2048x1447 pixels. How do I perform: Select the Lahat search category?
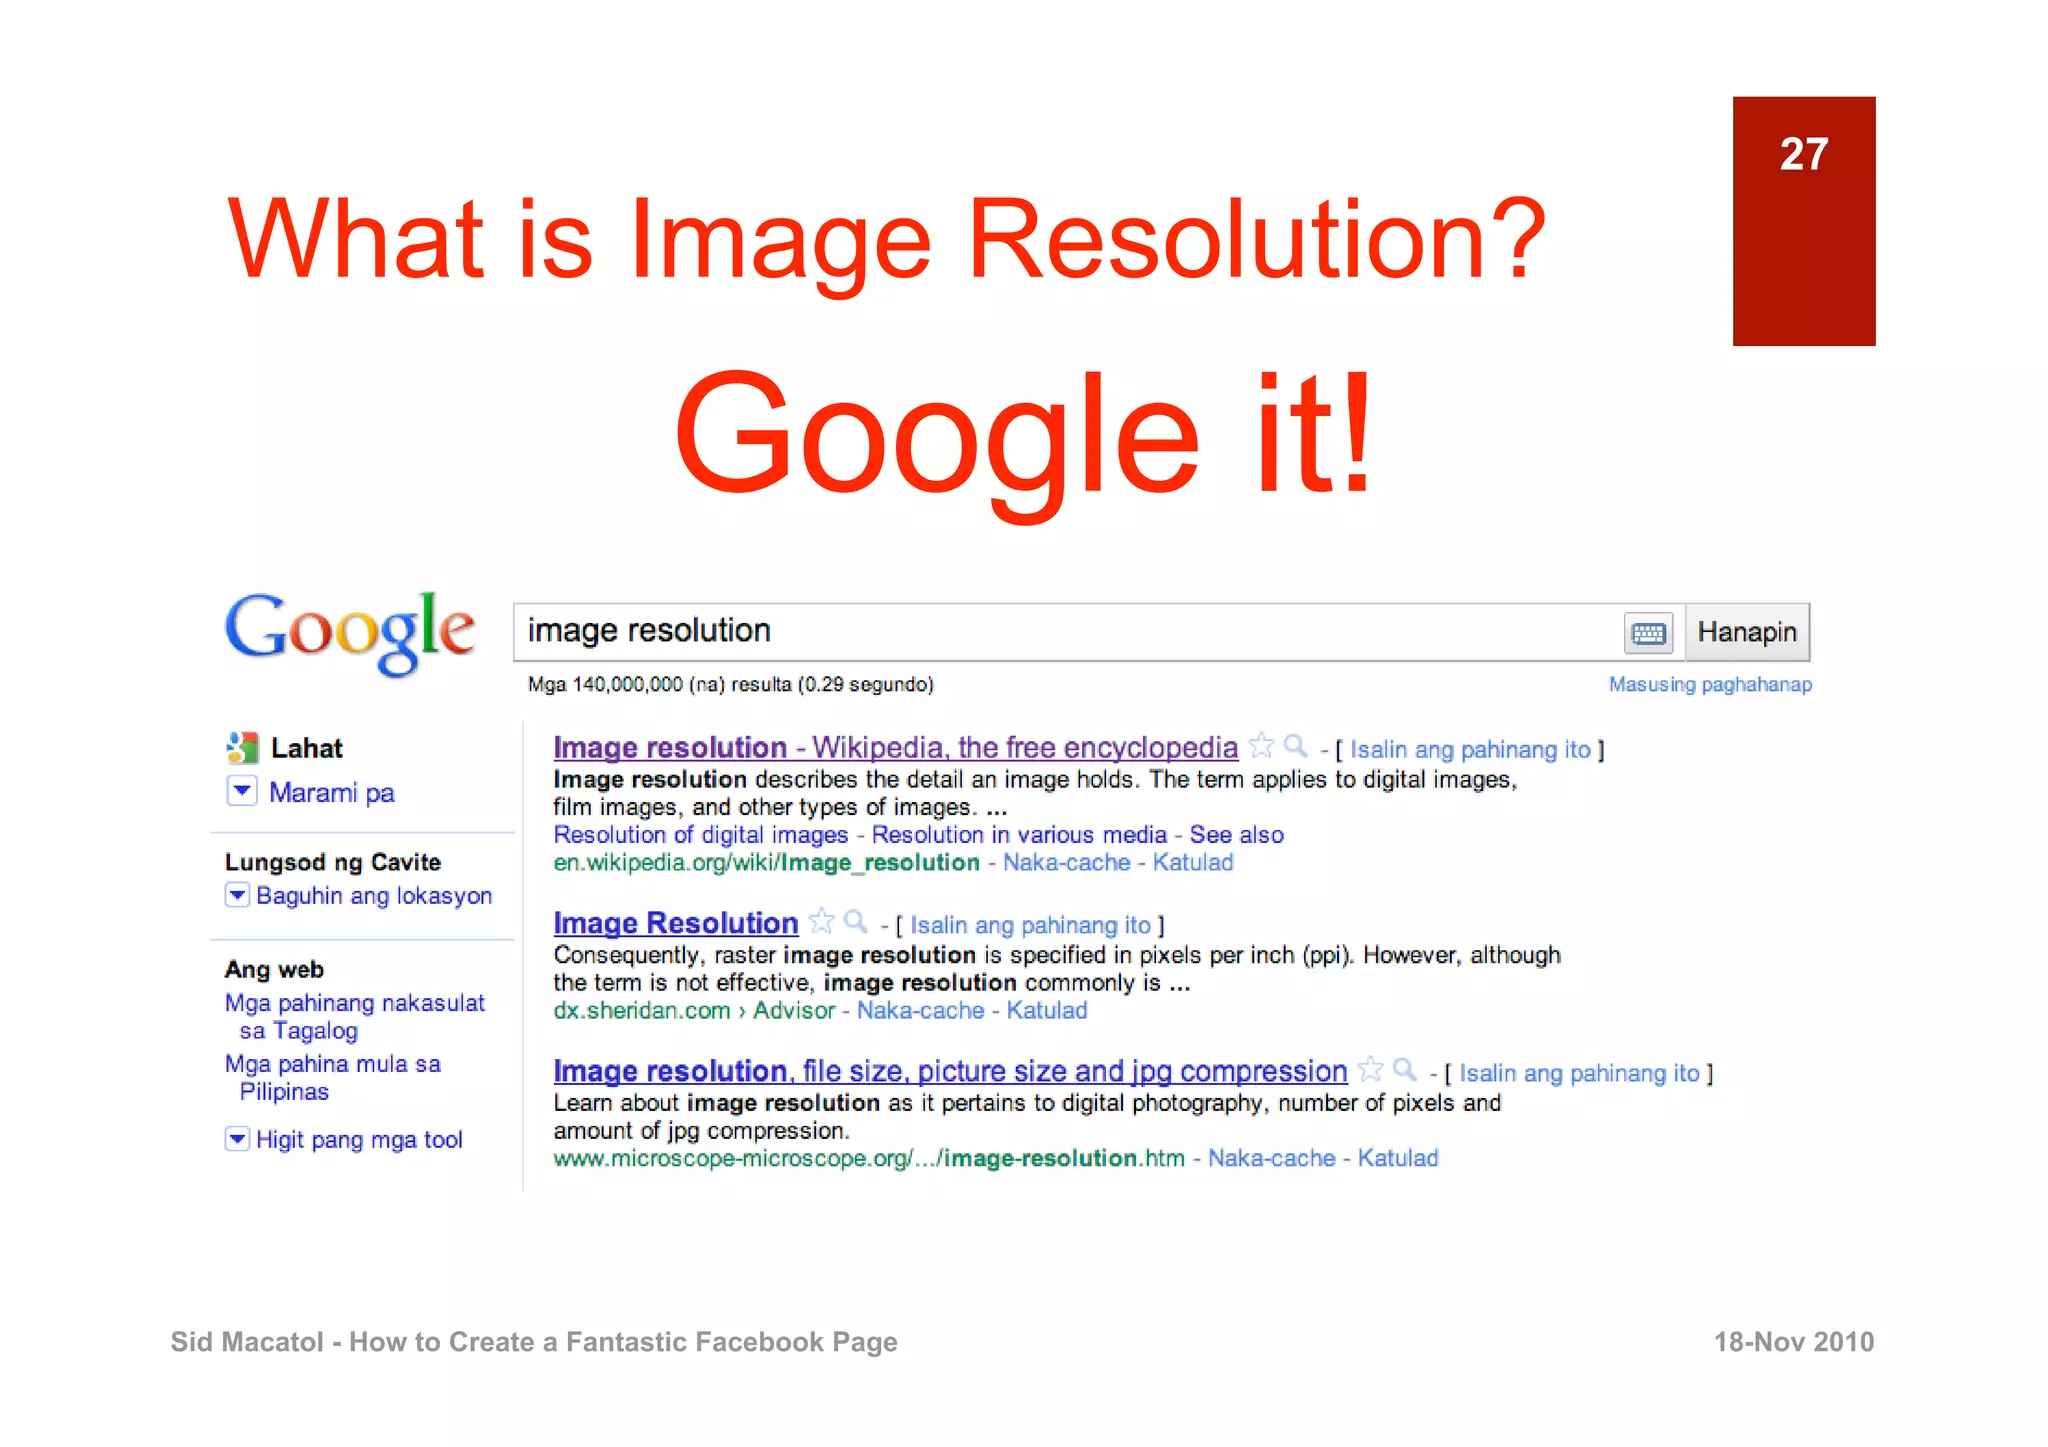coord(307,748)
